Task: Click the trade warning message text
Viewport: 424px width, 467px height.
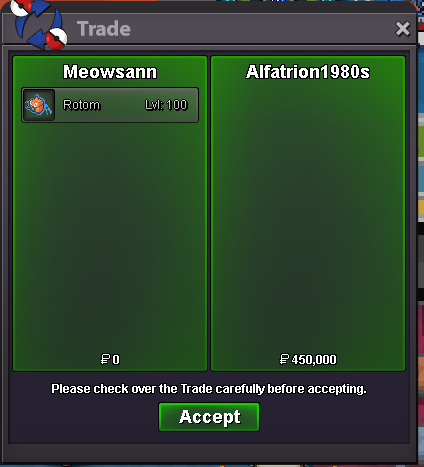Action: click(209, 389)
